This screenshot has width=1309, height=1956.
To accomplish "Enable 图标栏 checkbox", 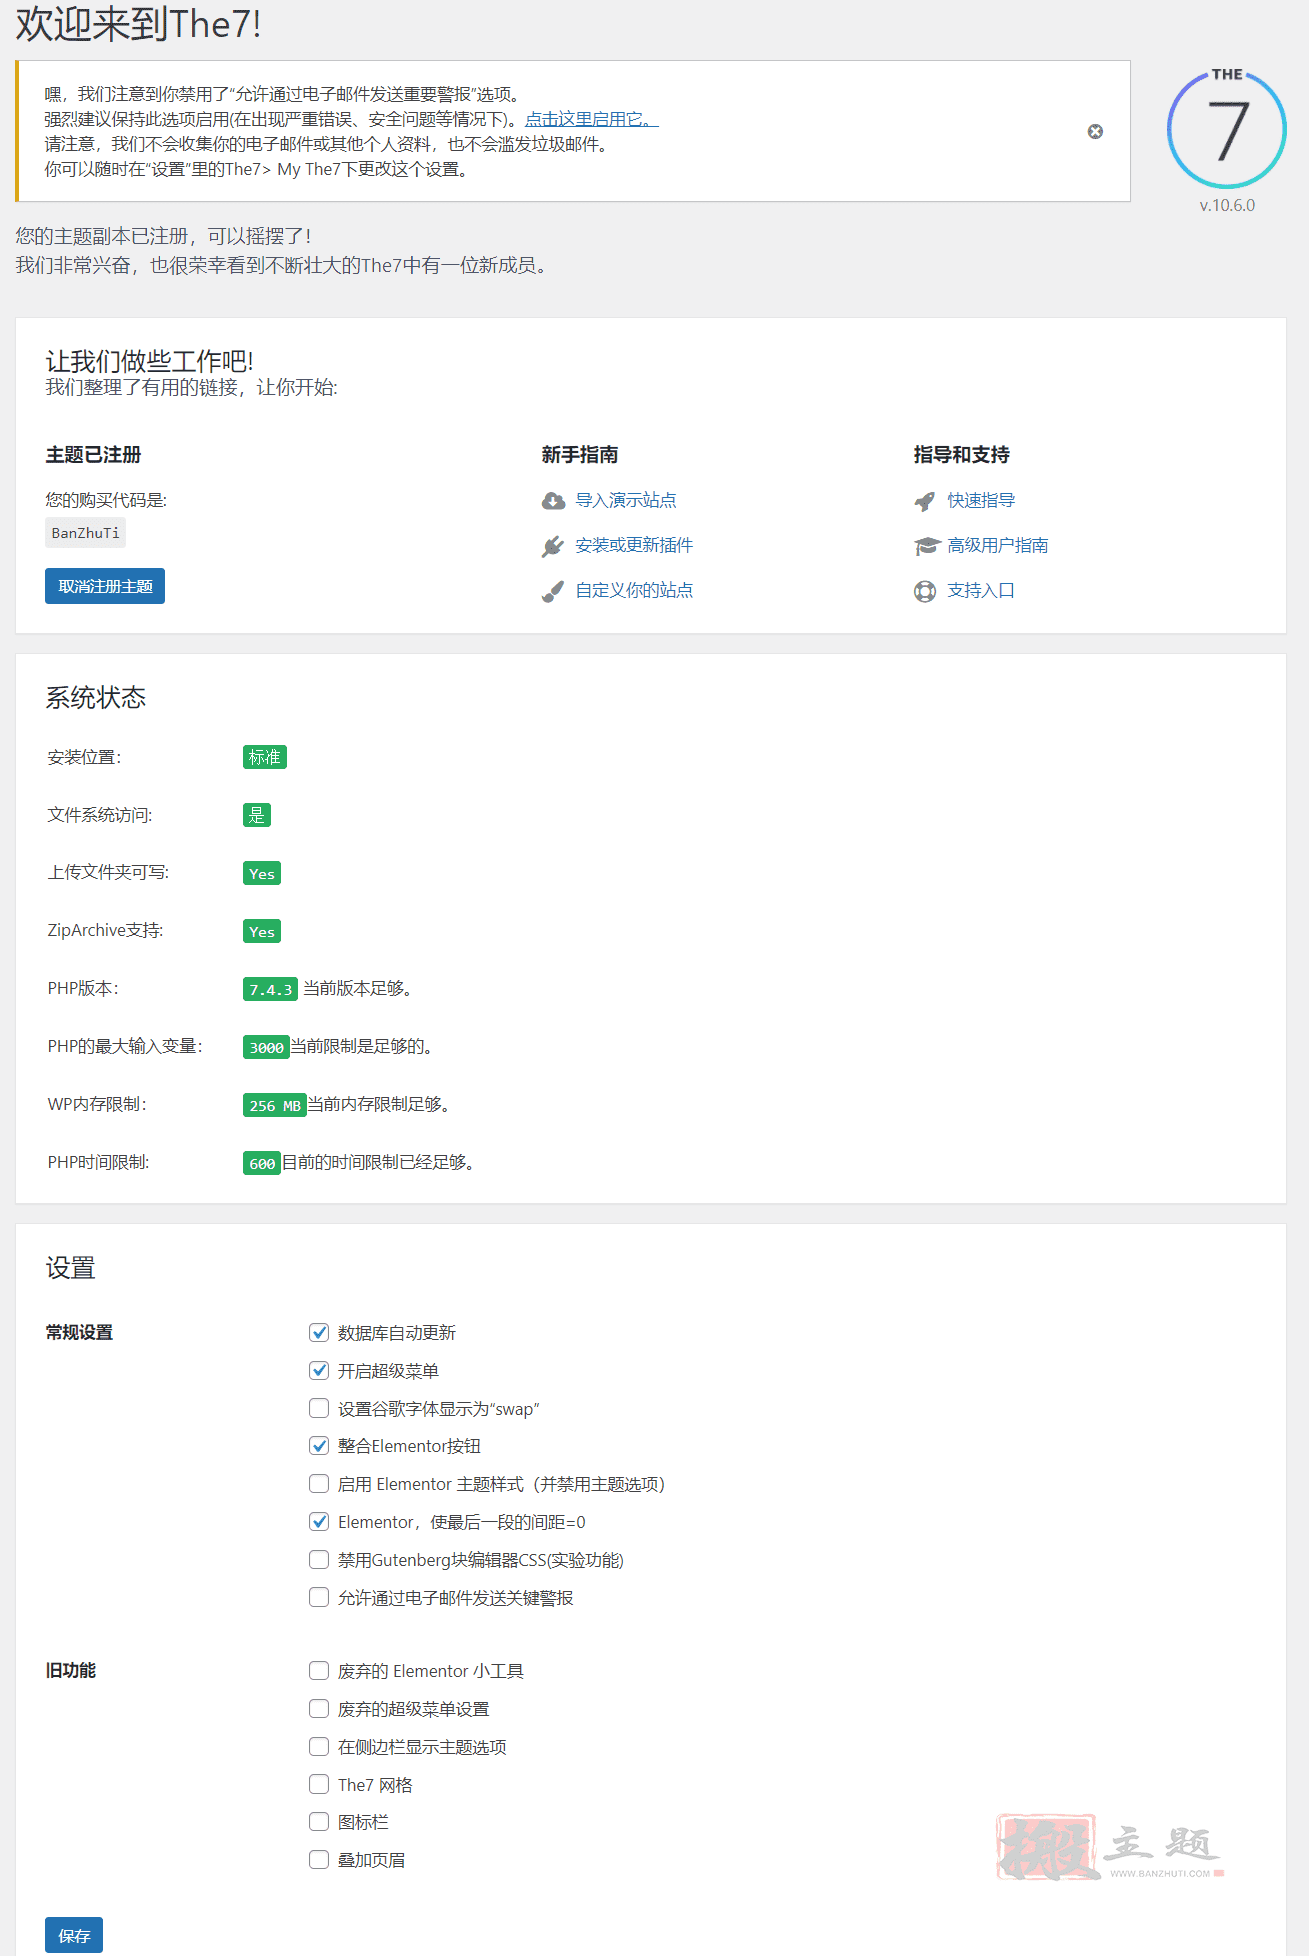I will click(319, 1821).
